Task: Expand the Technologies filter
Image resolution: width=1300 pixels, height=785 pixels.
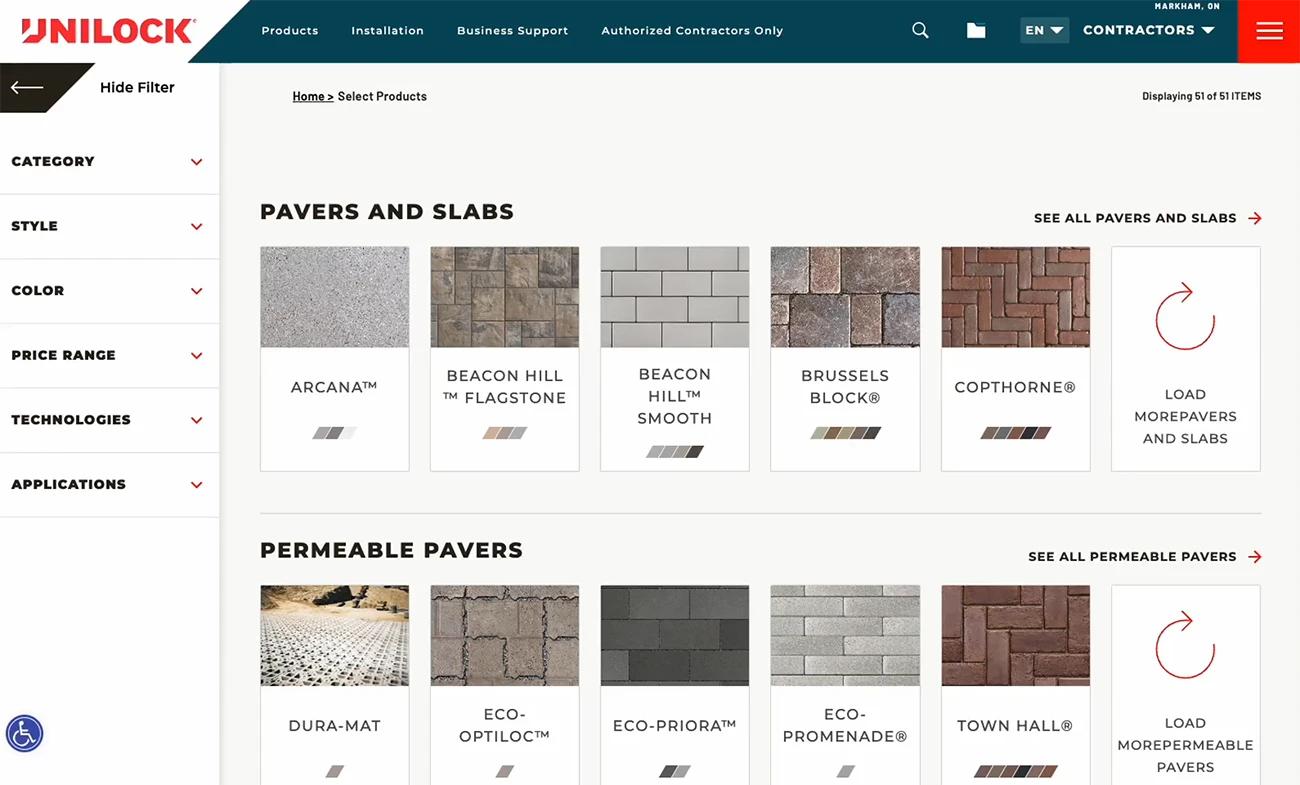Action: [x=109, y=420]
